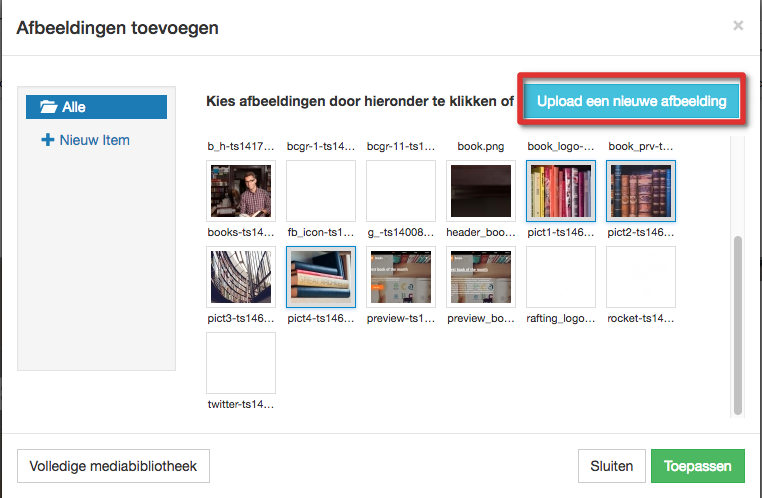The image size is (762, 498).
Task: Select the Alle folder in sidebar
Action: click(x=96, y=107)
